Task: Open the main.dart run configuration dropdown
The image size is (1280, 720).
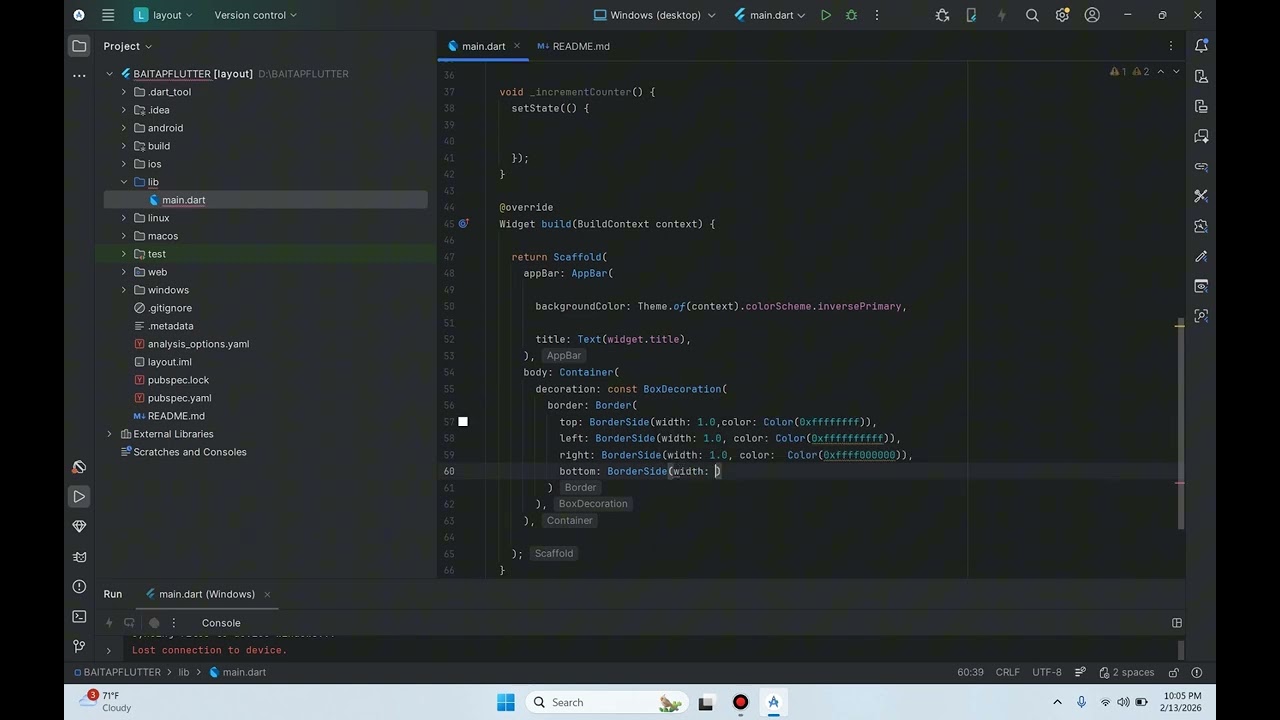Action: point(770,15)
